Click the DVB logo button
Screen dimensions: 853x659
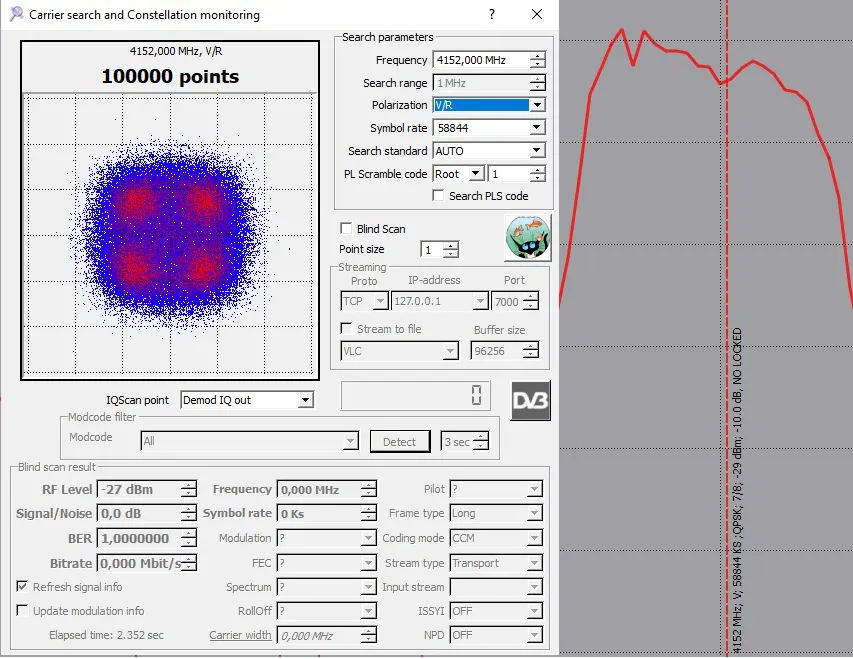point(530,400)
